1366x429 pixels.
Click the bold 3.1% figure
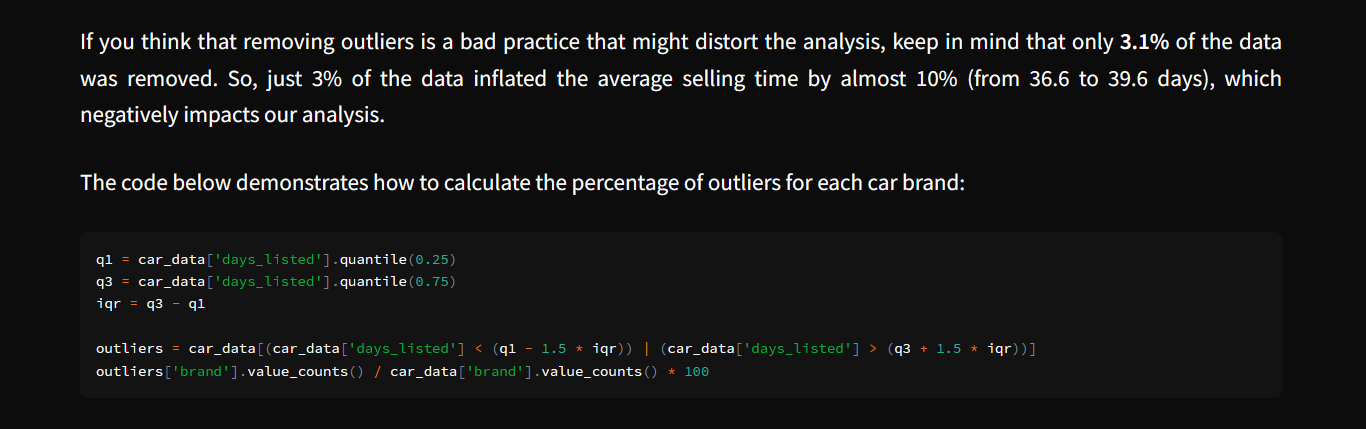point(1144,42)
